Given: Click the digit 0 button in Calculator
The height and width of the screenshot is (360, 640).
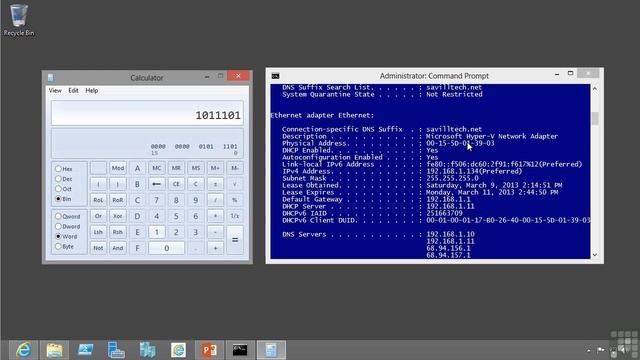Looking at the screenshot, I should [166, 248].
